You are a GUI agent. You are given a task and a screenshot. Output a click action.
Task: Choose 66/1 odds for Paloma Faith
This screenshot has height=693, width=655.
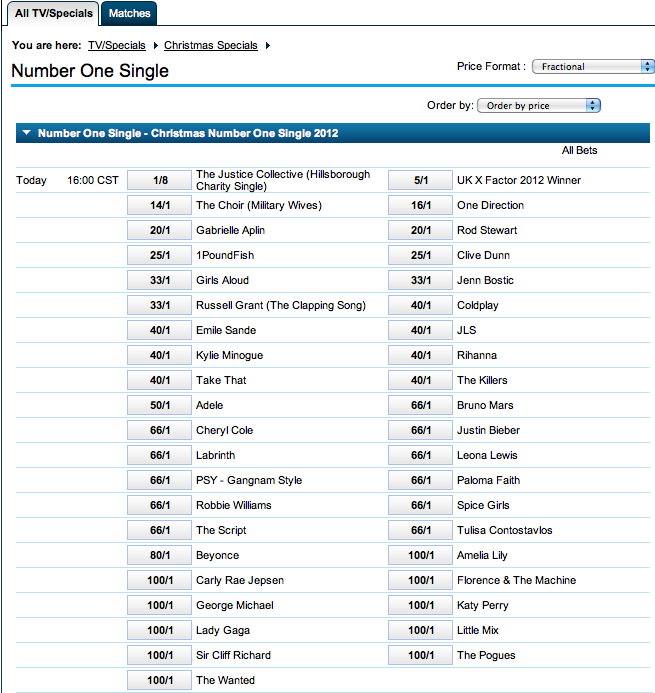[x=420, y=480]
